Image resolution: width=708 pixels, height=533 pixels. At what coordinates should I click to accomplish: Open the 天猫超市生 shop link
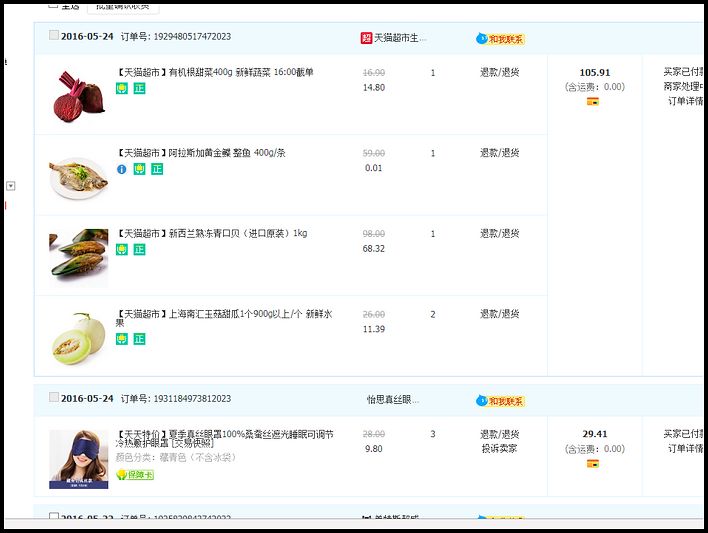coord(400,38)
